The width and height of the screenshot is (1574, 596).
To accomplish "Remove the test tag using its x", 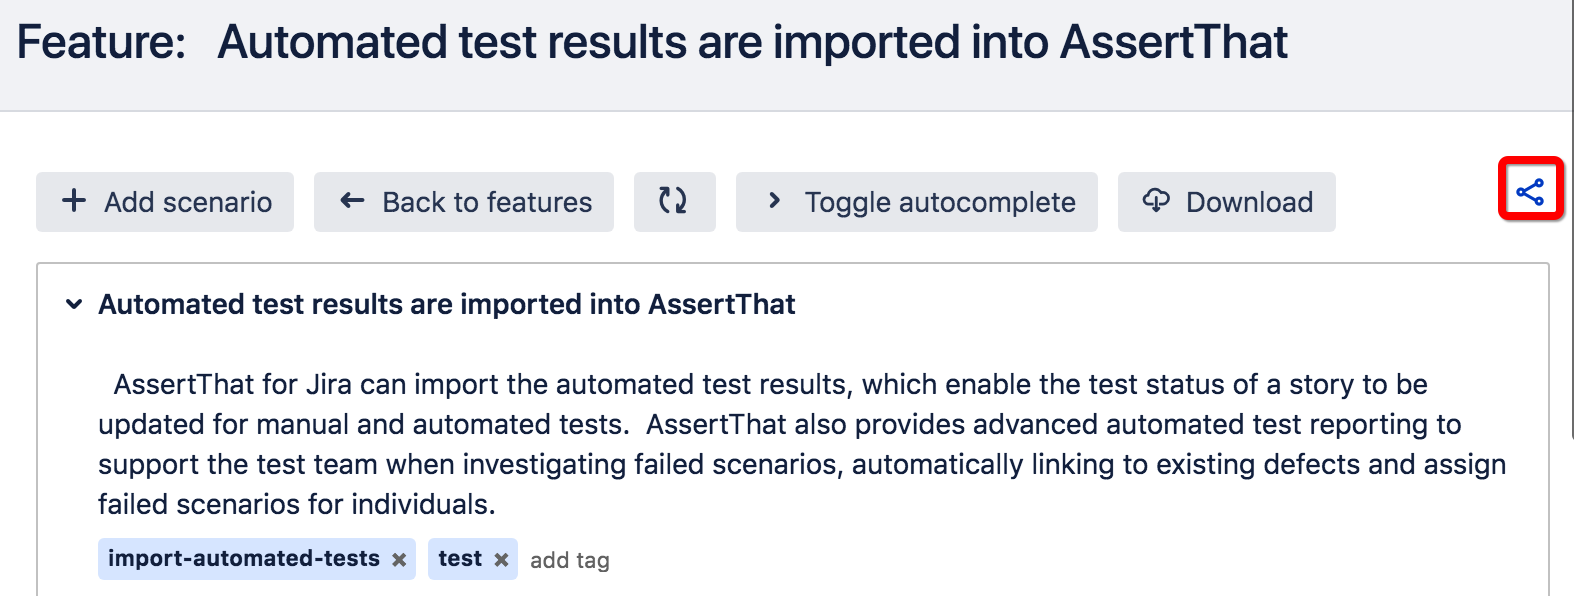I will [x=501, y=560].
